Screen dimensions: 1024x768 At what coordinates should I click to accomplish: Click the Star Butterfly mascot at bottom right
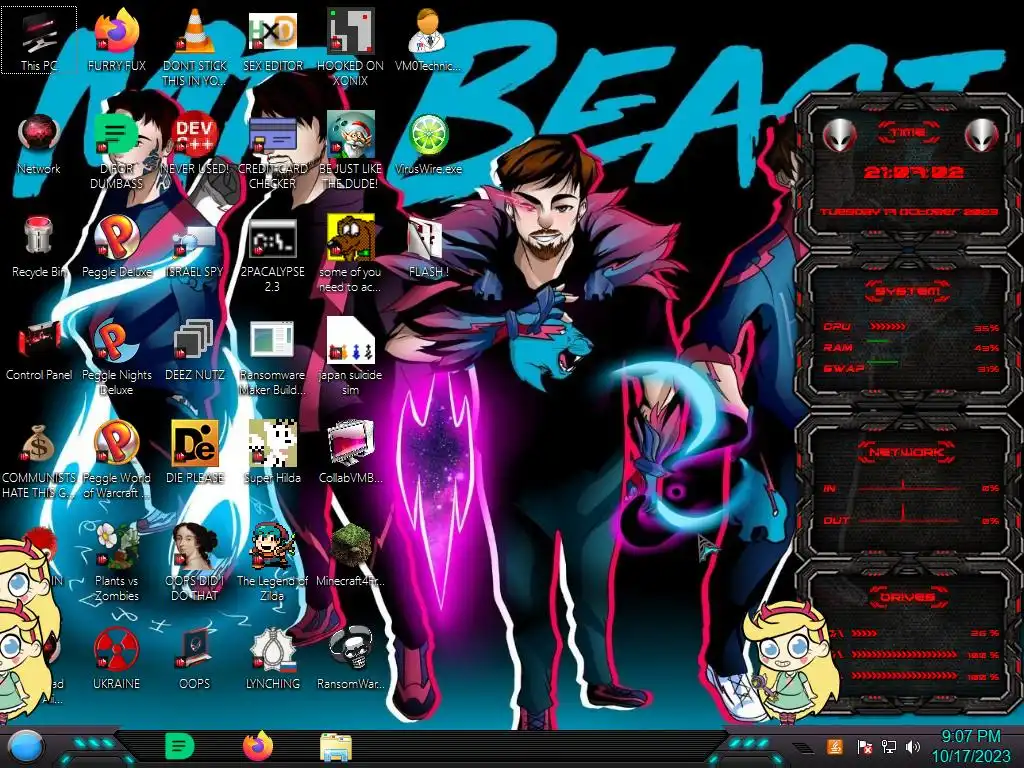click(791, 661)
